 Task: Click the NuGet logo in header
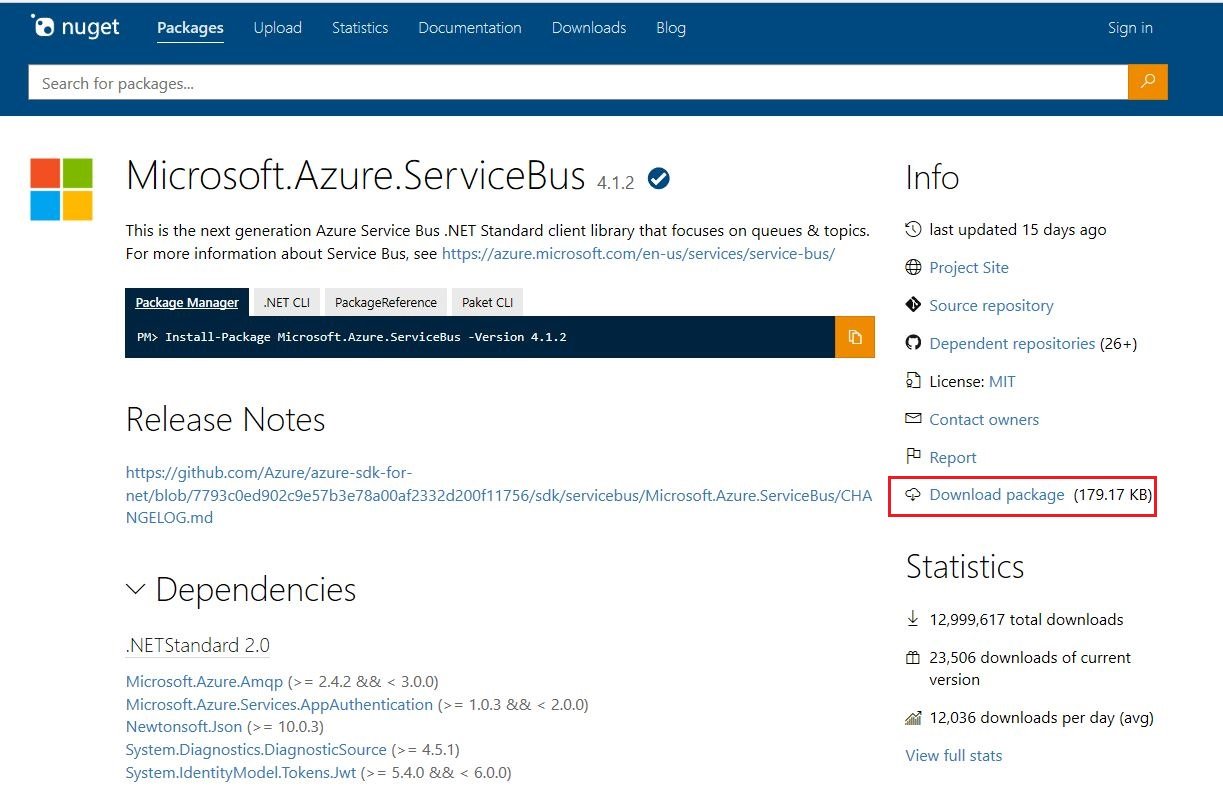(x=76, y=27)
